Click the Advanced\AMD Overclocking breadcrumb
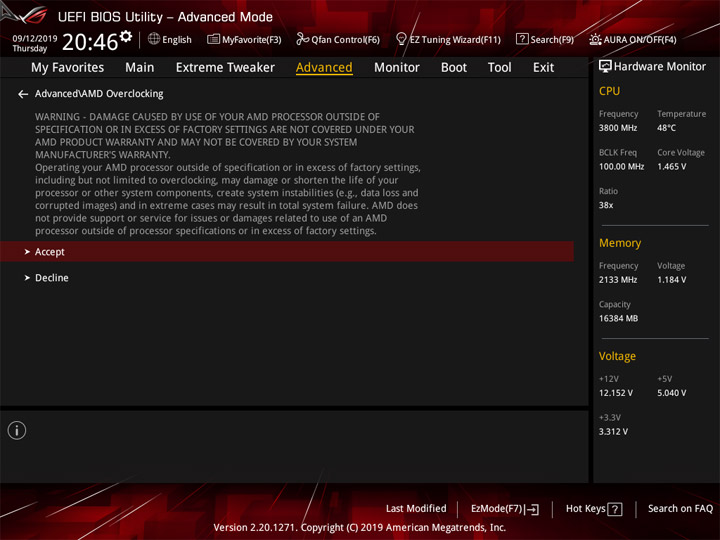The width and height of the screenshot is (720, 540). click(x=99, y=94)
